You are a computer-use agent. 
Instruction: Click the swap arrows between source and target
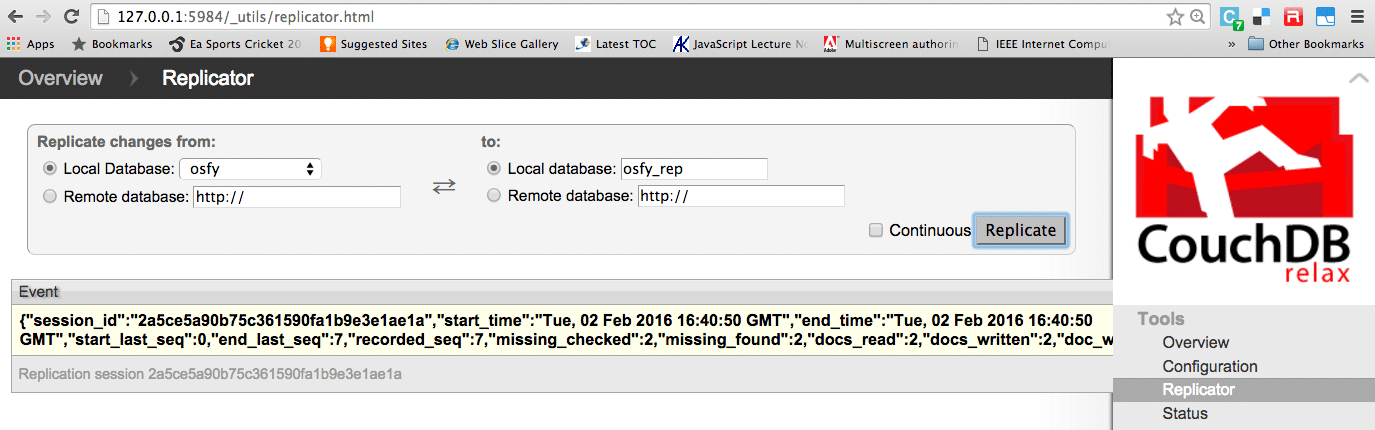coord(444,186)
